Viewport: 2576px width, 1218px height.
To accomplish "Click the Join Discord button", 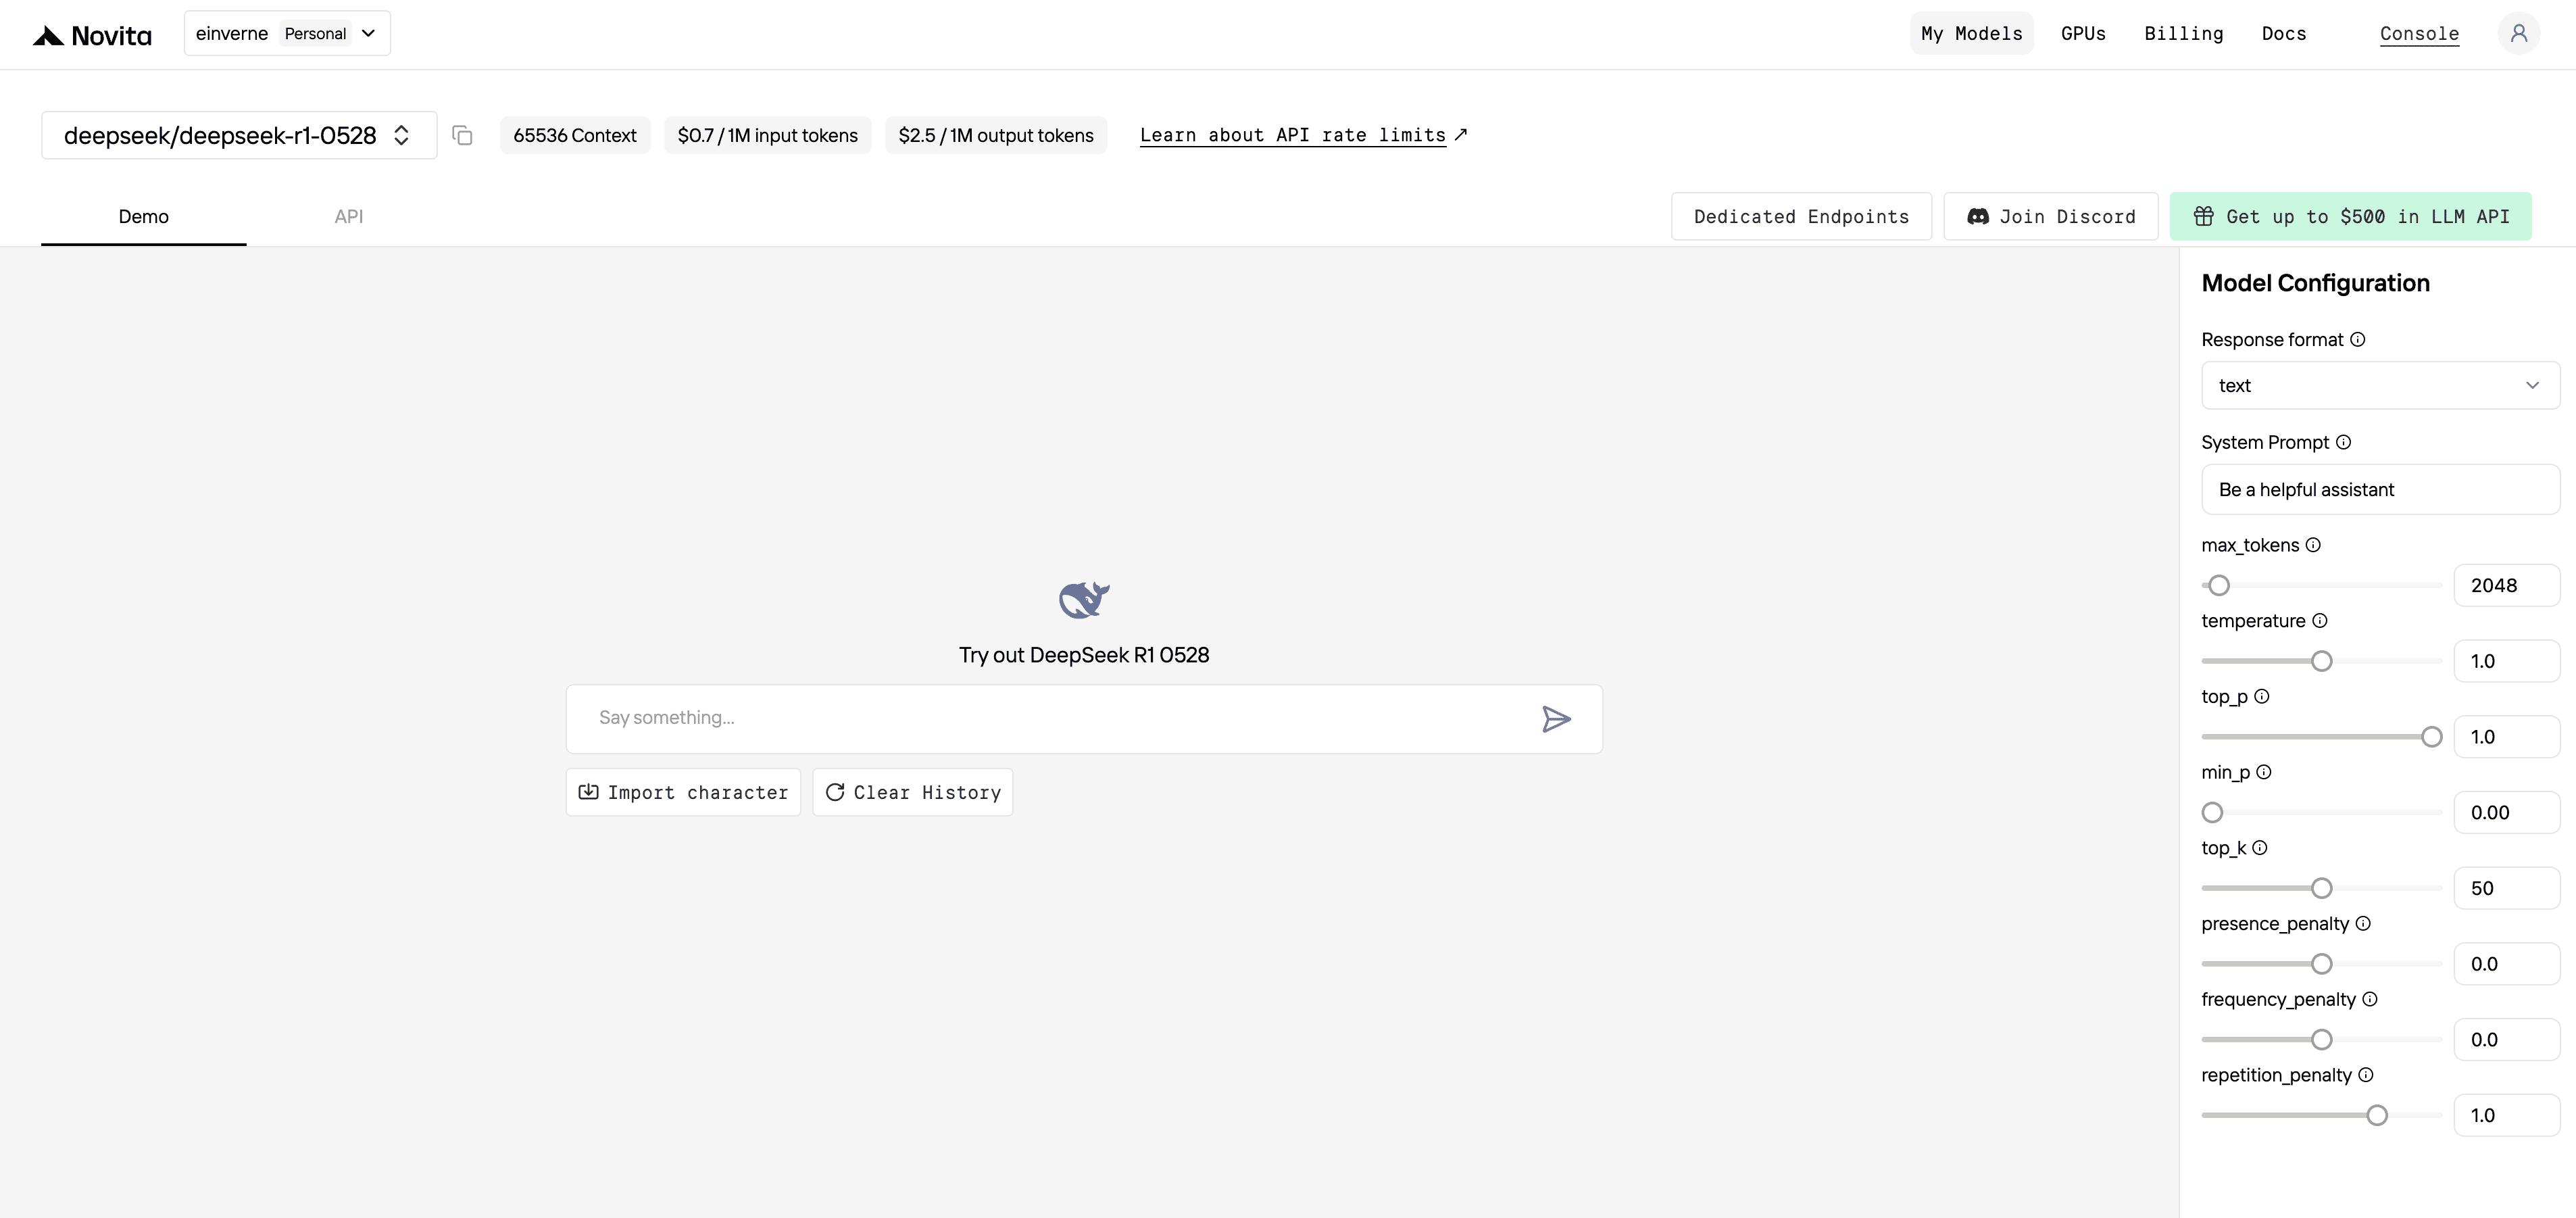I will click(x=2051, y=217).
